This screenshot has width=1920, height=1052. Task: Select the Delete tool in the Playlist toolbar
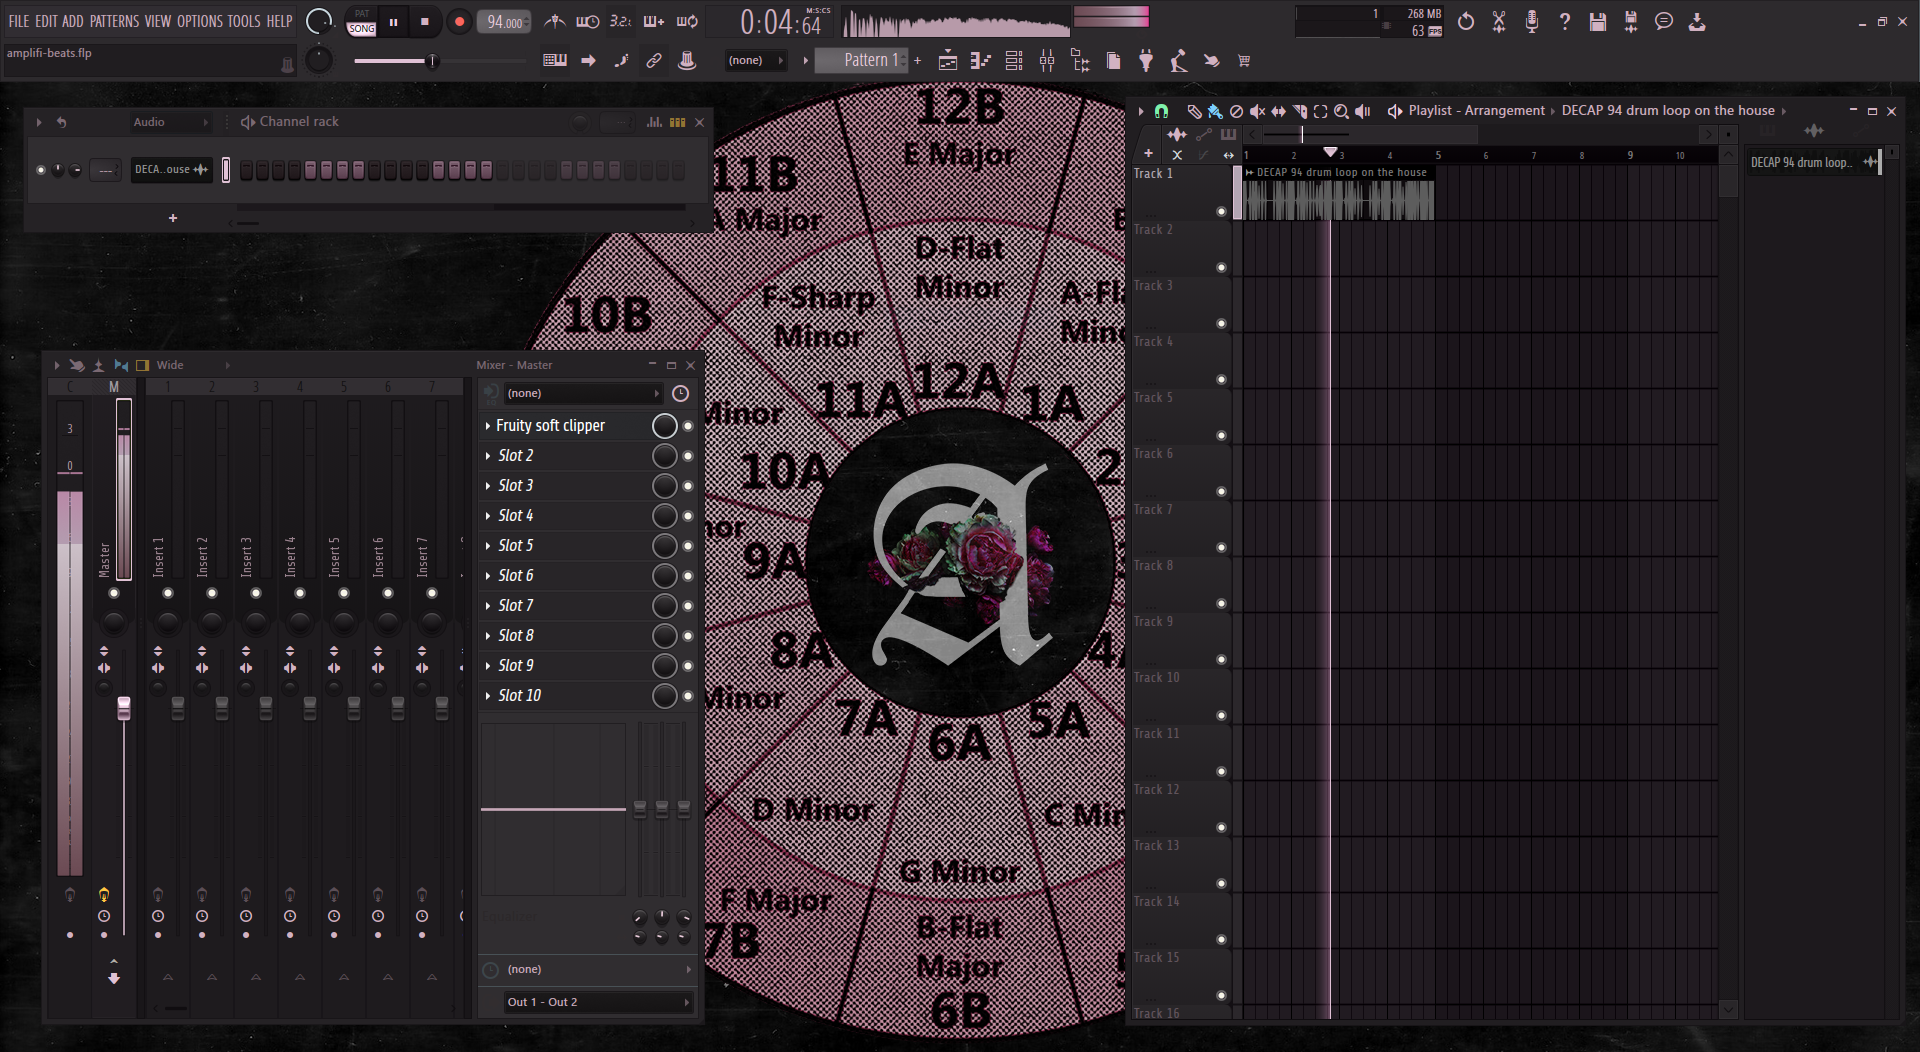coord(1237,111)
